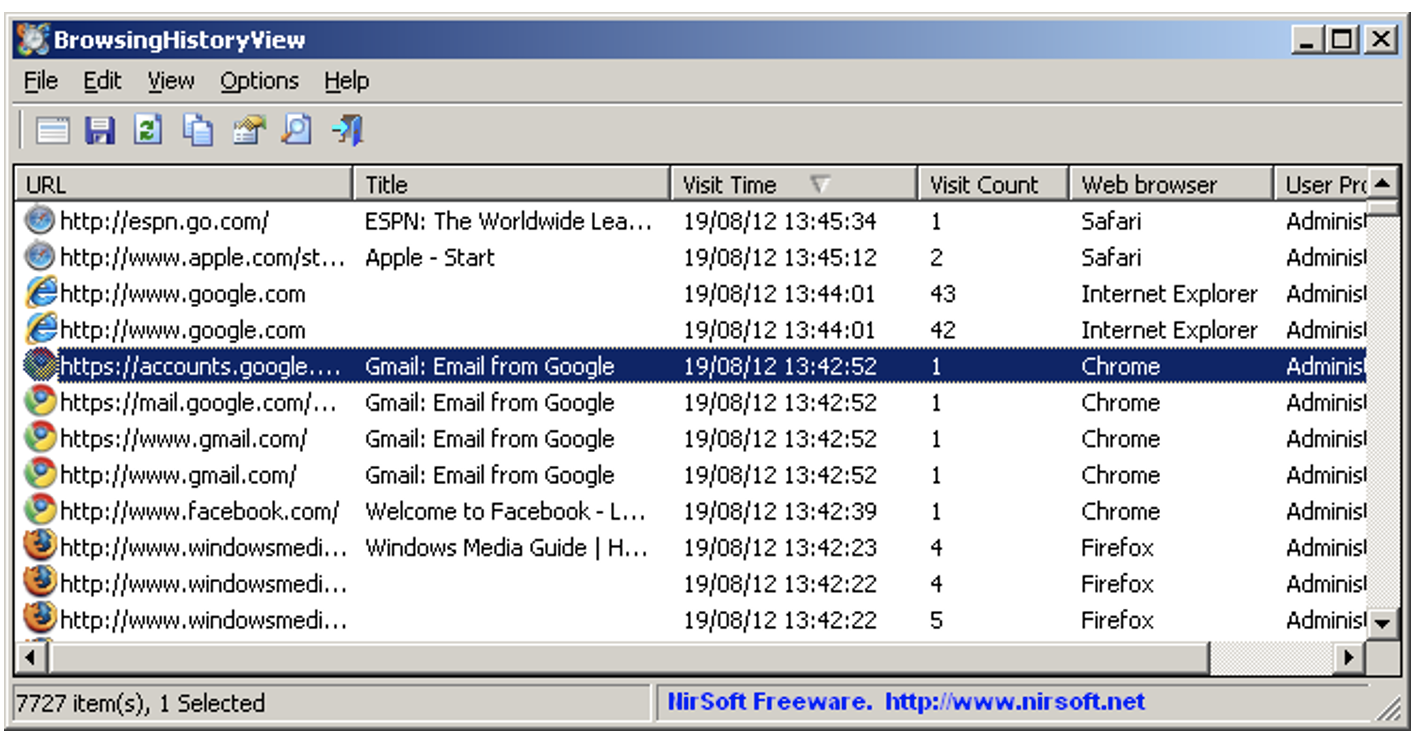Click the visit count 5 cell
The width and height of the screenshot is (1412, 732).
point(936,620)
